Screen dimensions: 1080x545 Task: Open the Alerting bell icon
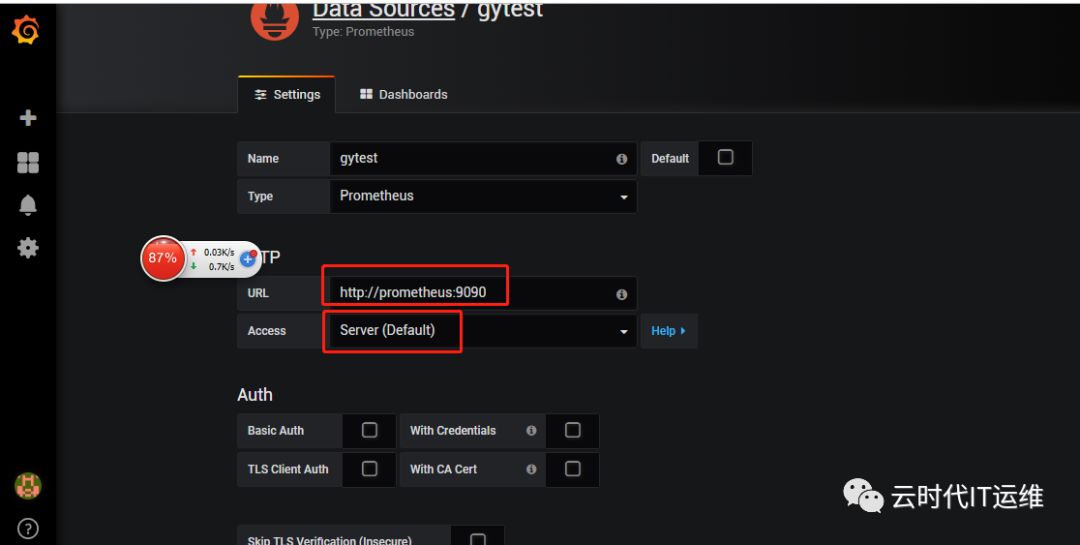pyautogui.click(x=28, y=205)
